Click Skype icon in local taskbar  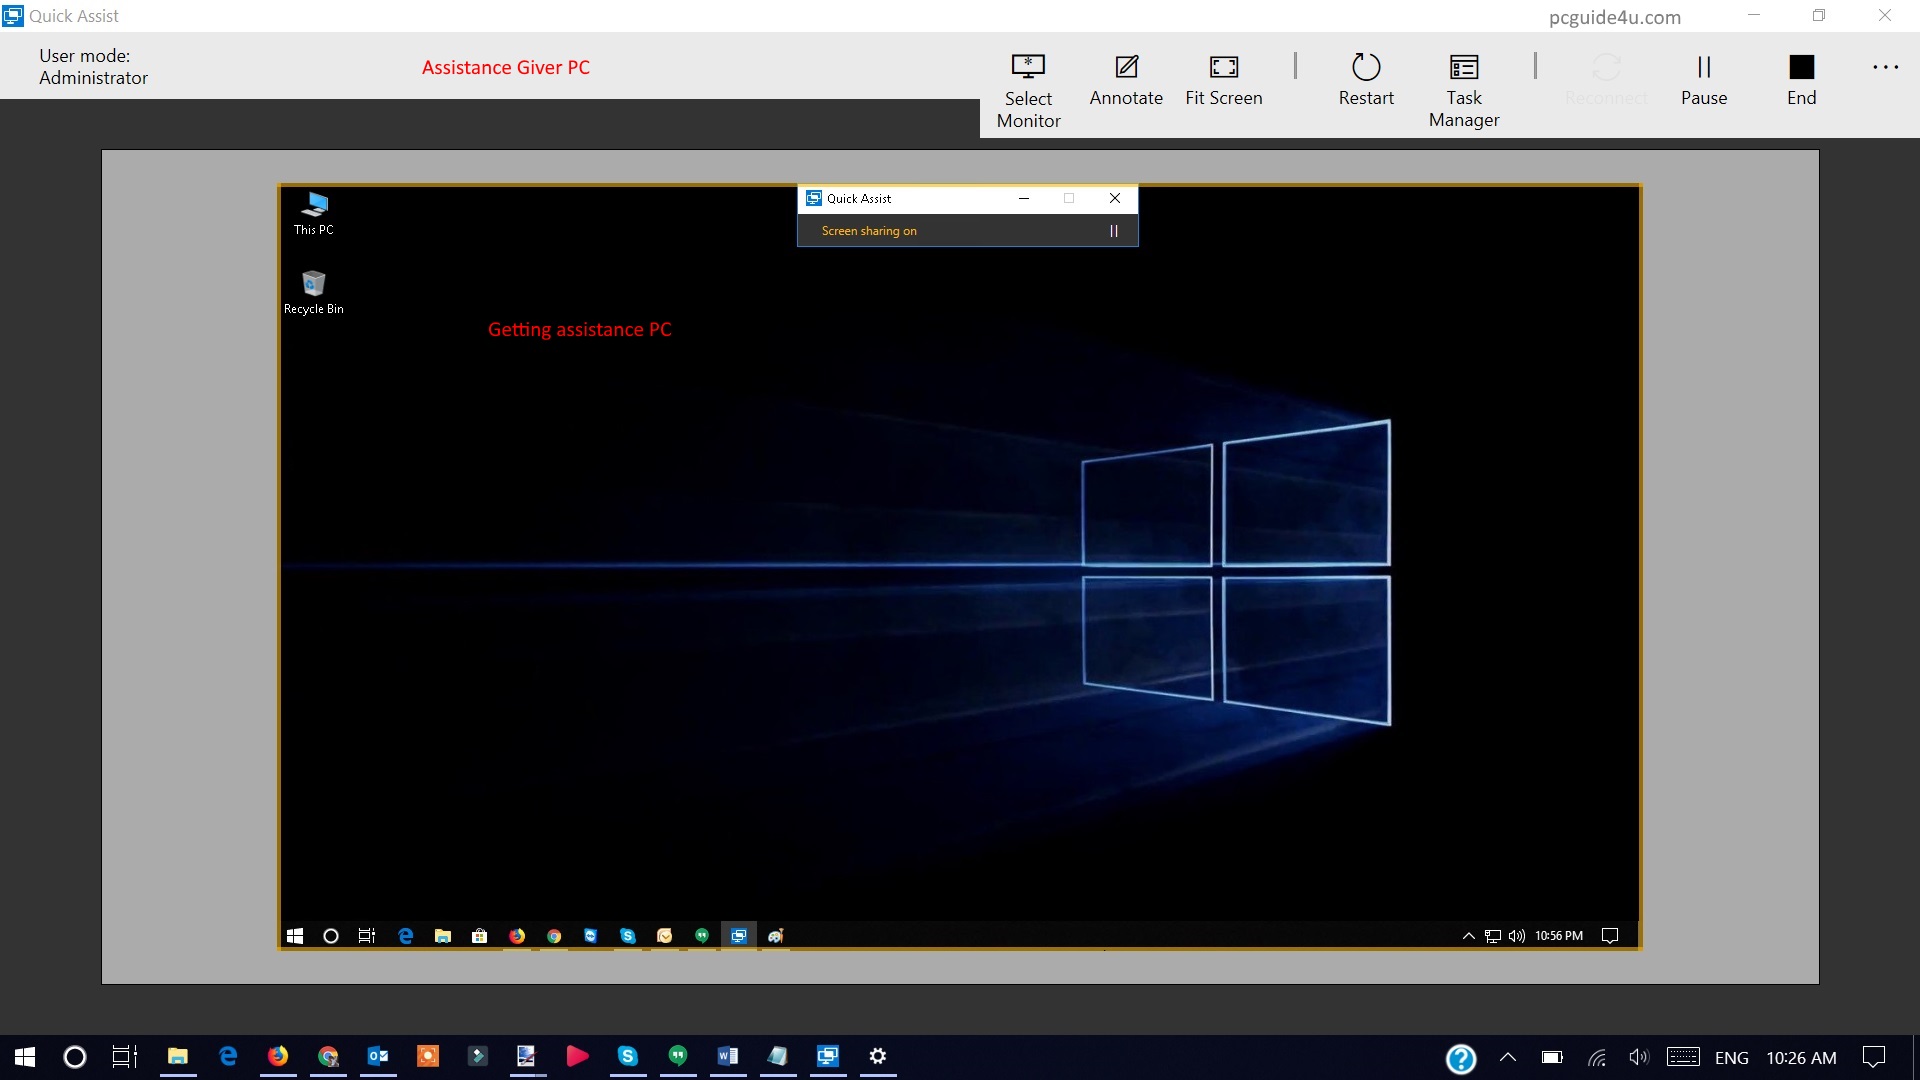tap(627, 1056)
